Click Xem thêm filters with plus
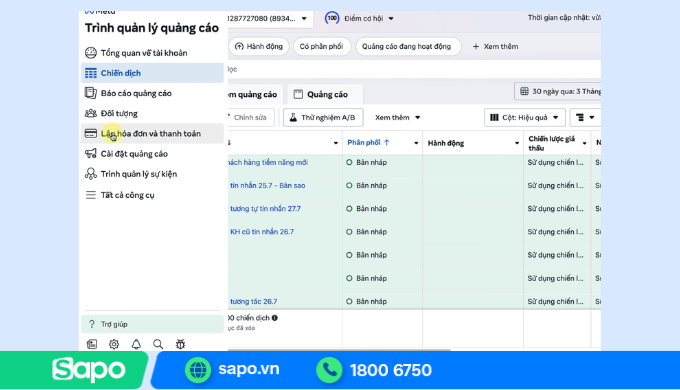 (495, 46)
